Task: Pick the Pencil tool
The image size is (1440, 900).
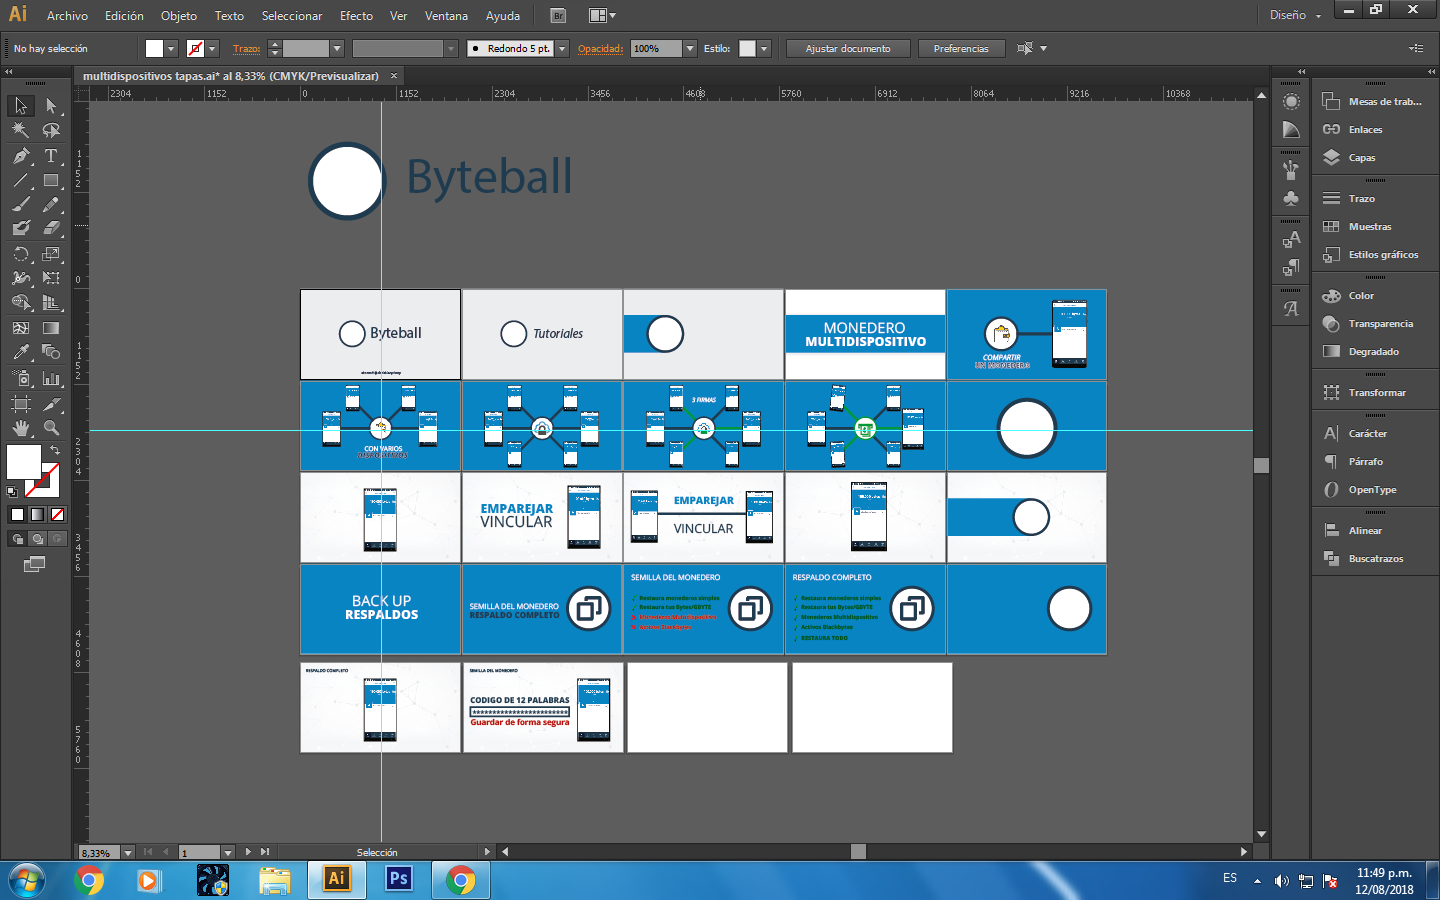Action: (x=51, y=204)
